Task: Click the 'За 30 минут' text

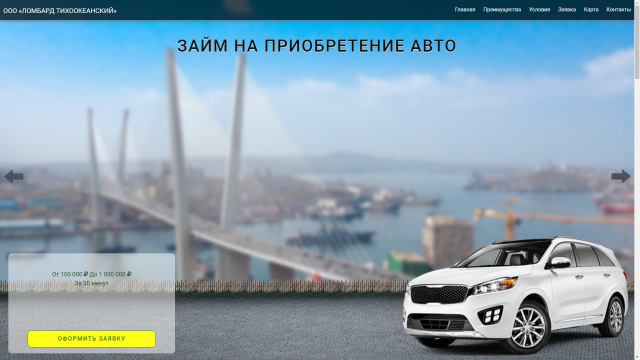Action: click(x=91, y=283)
